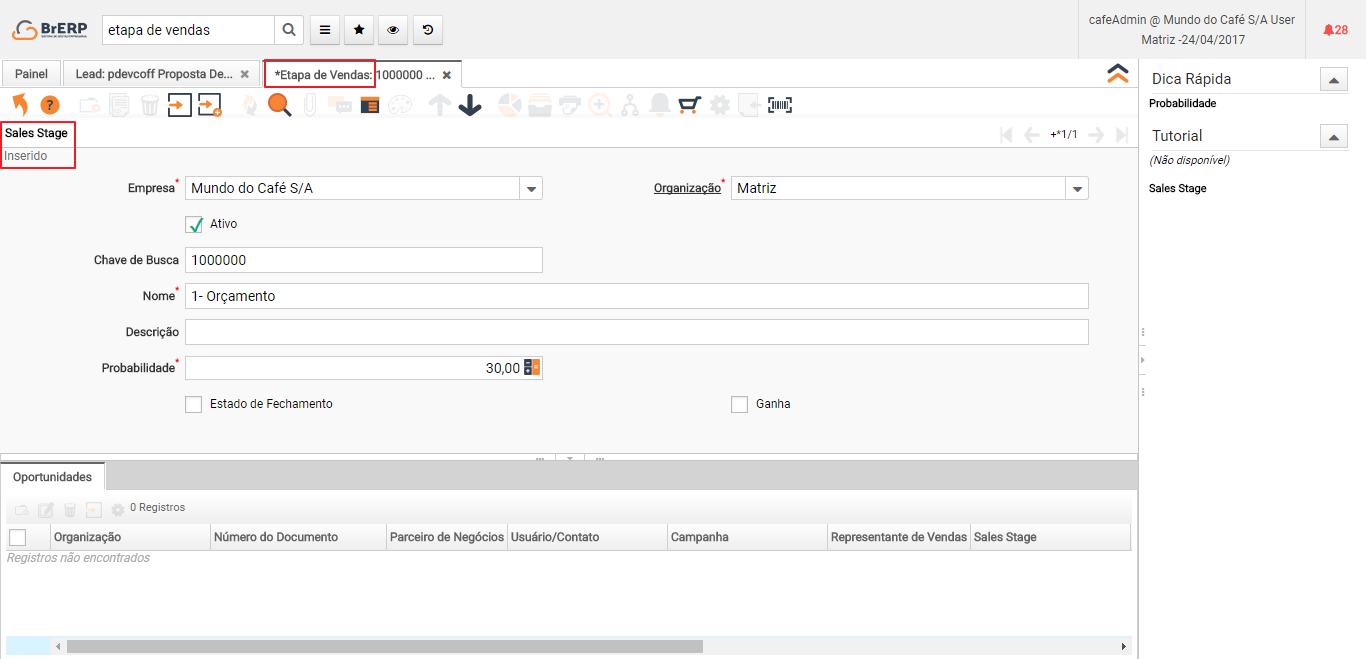This screenshot has width=1366, height=659.
Task: Click the gear process icon in toolbar
Action: point(720,105)
